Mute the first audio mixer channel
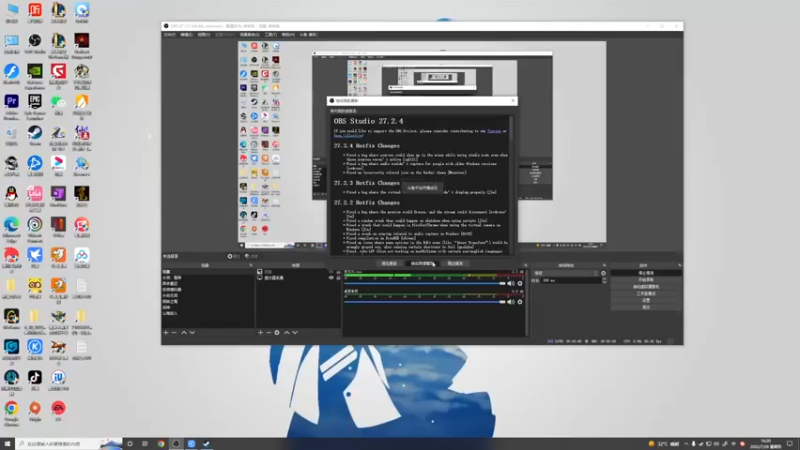Viewport: 800px width, 450px height. click(x=511, y=284)
